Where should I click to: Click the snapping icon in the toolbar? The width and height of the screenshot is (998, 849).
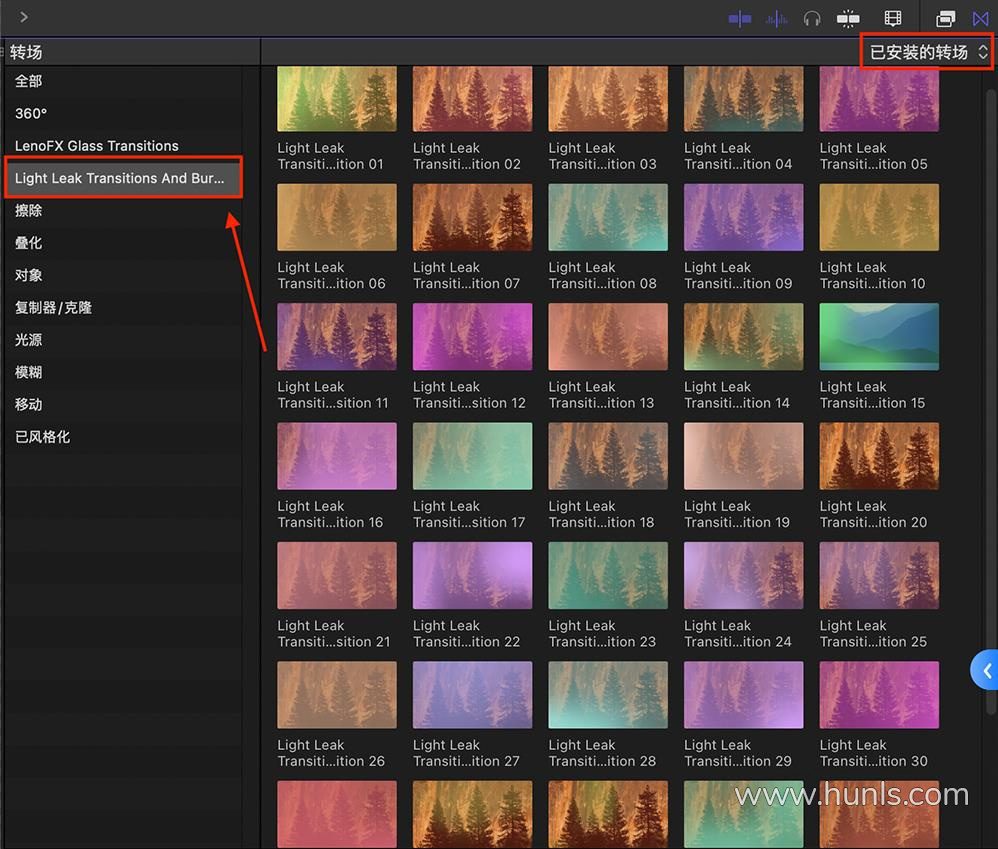848,18
